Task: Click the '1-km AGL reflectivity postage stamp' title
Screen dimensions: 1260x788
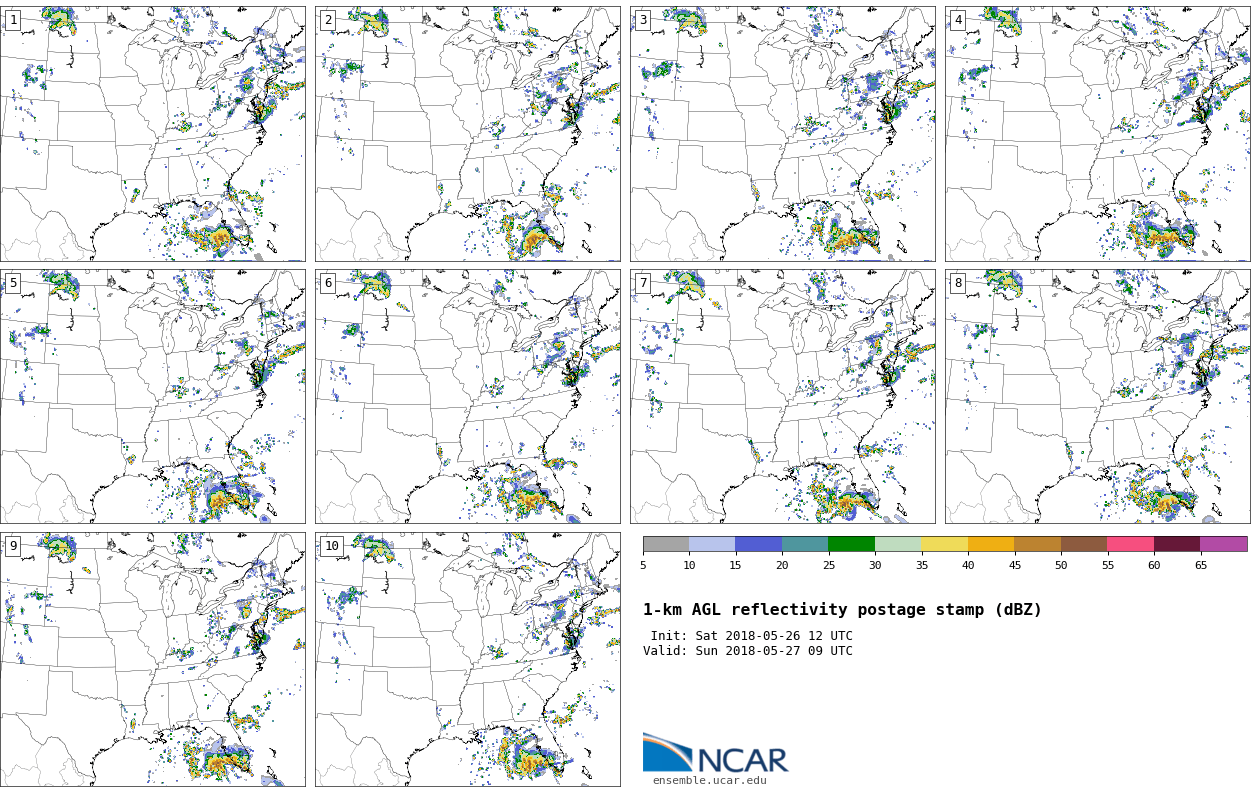Action: (842, 610)
